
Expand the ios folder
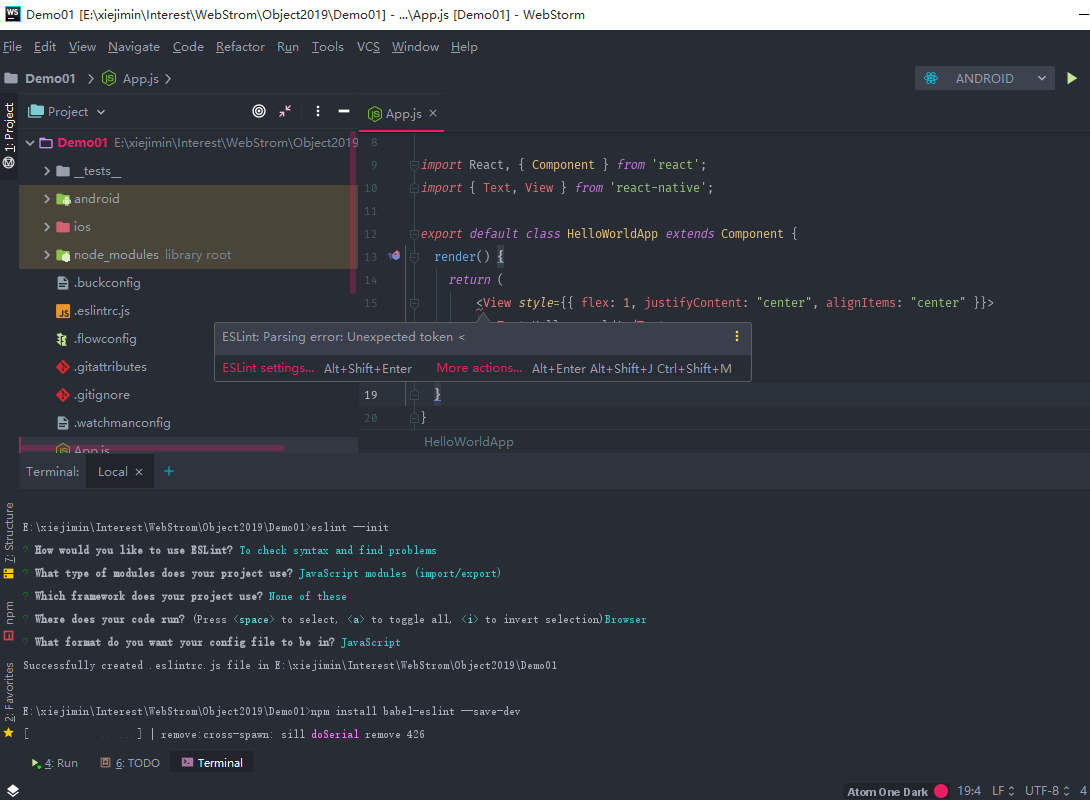(47, 227)
